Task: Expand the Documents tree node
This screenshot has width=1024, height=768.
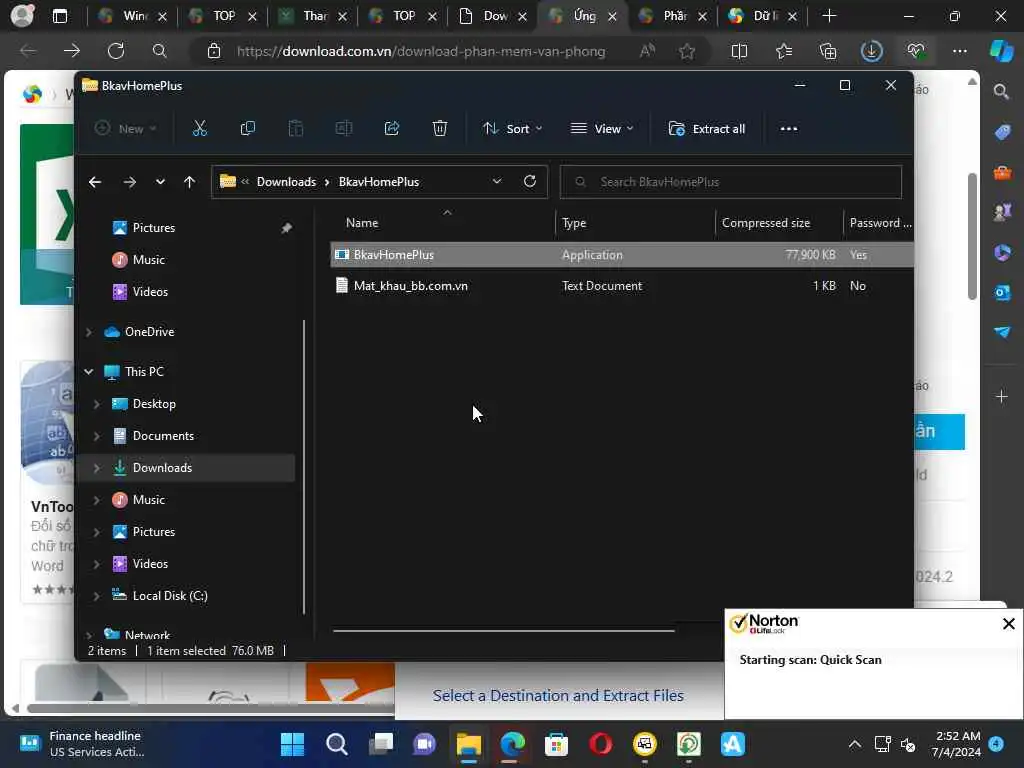Action: 97,436
